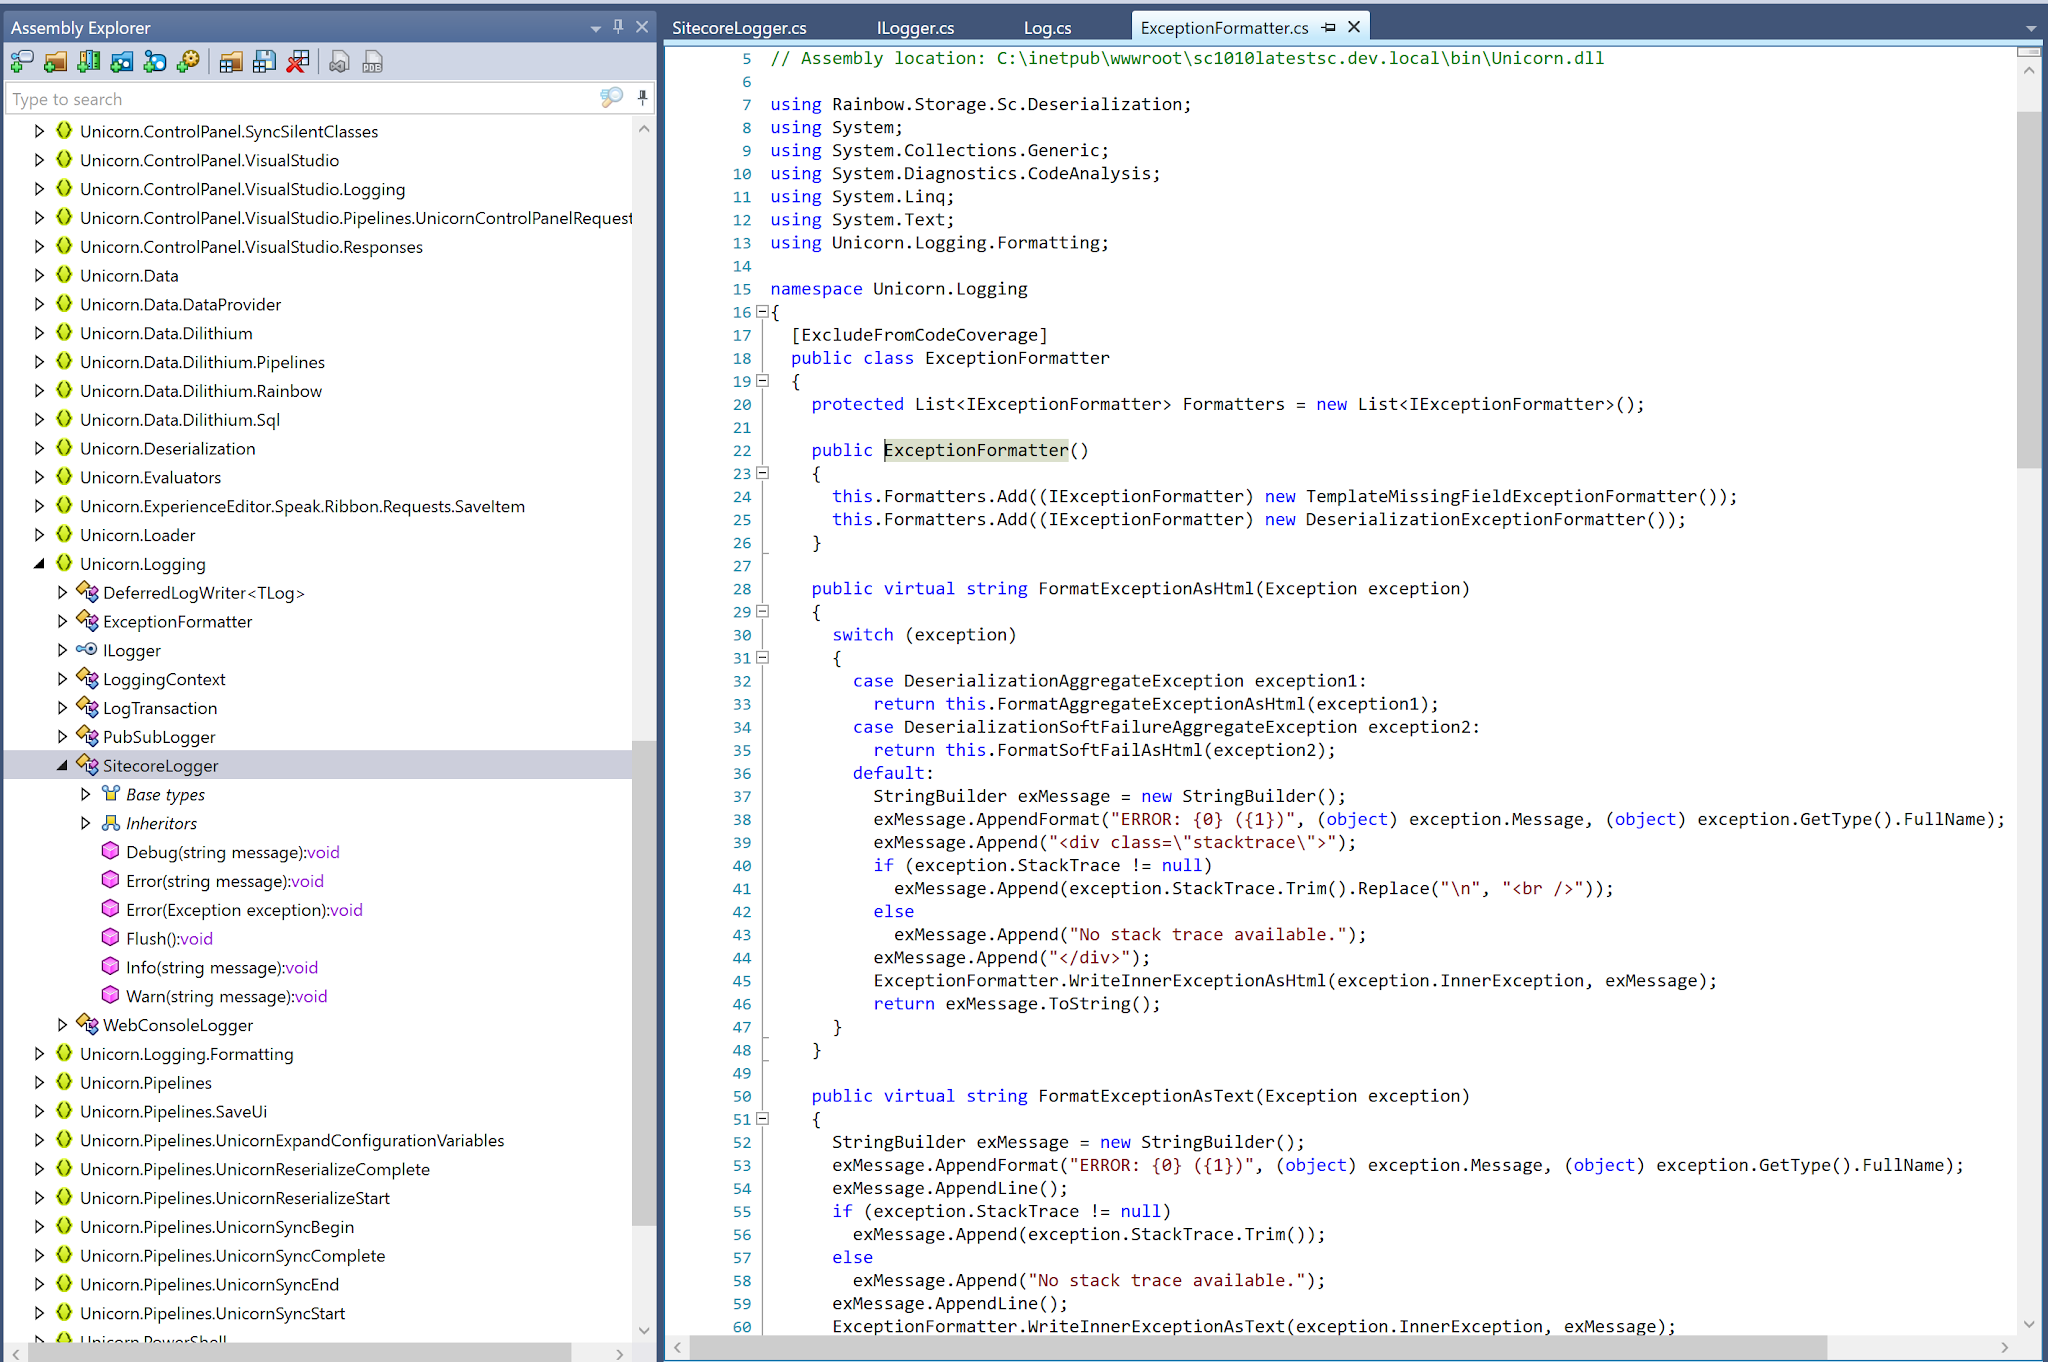The width and height of the screenshot is (2048, 1362).
Task: Toggle the pin icon beside the search box
Action: tap(642, 97)
